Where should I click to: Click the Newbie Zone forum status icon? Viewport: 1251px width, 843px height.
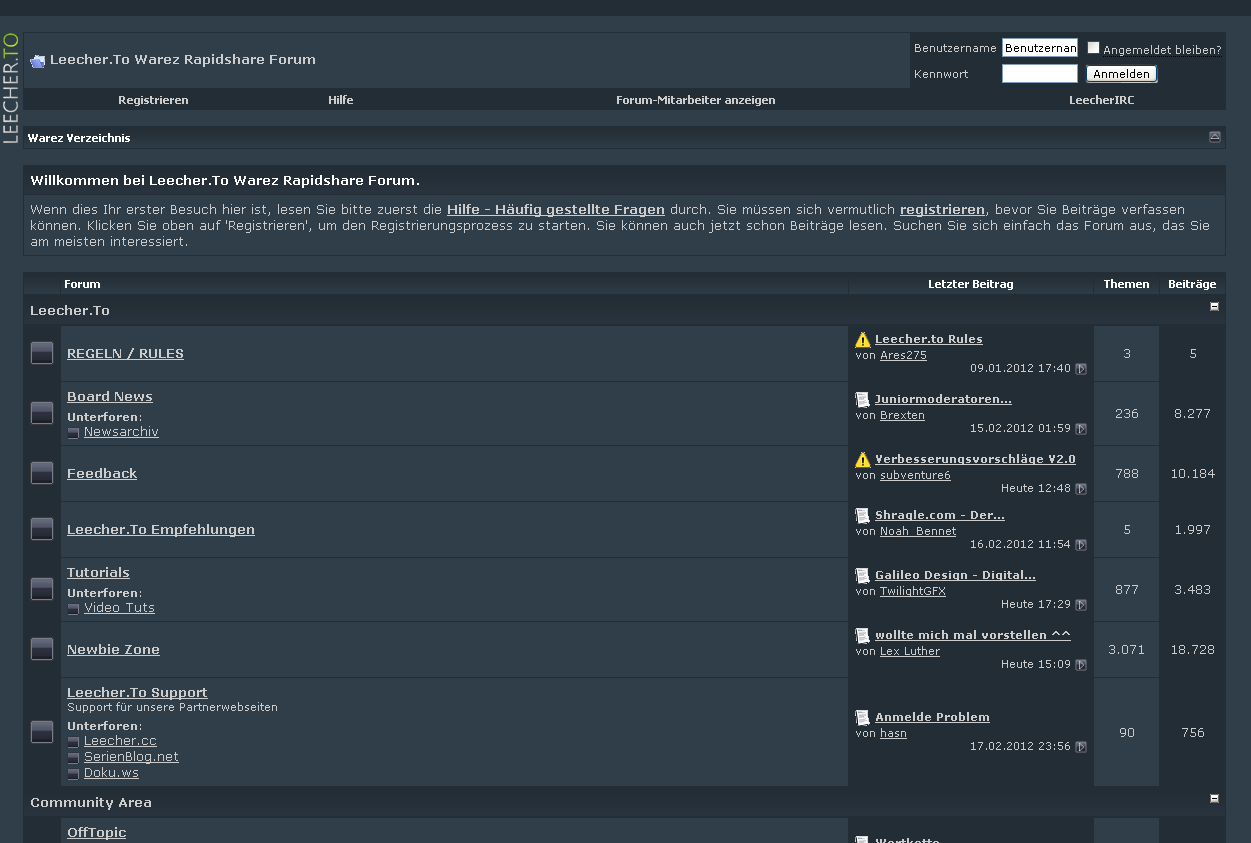(42, 649)
